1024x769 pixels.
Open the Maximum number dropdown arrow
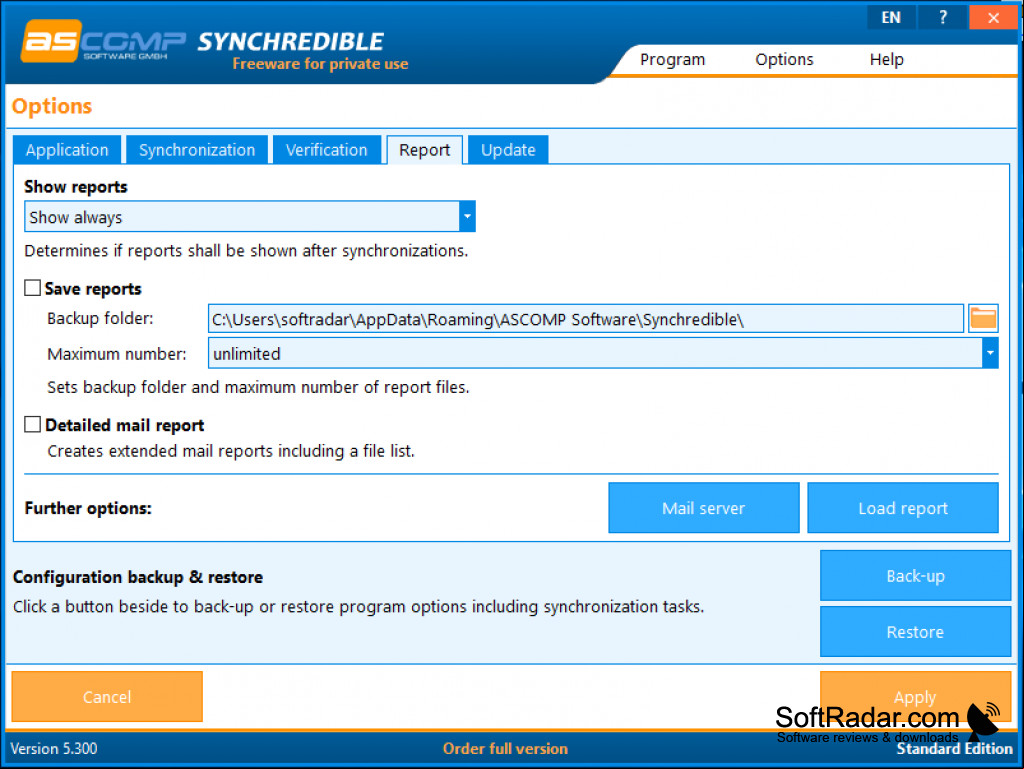tap(990, 353)
